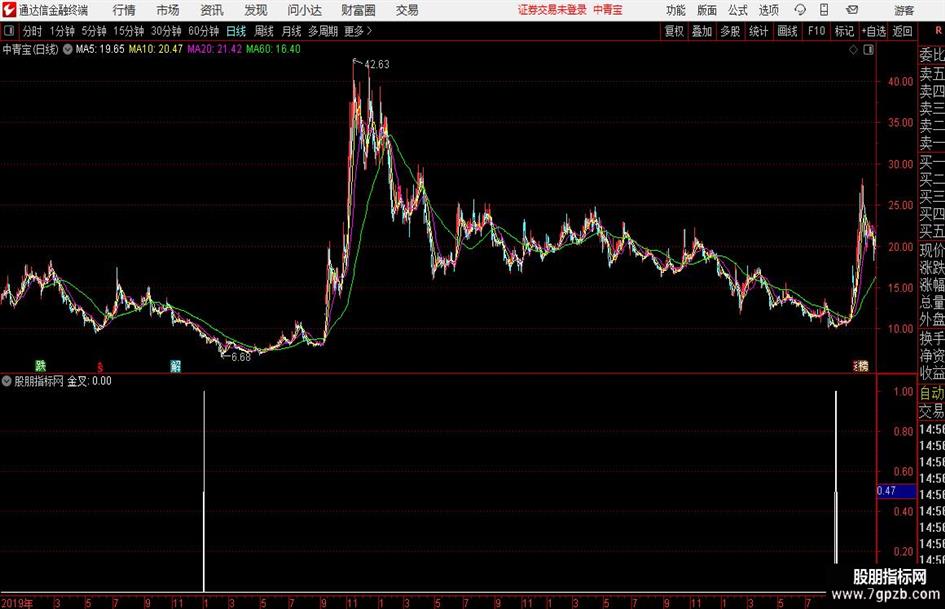This screenshot has width=945, height=609.
Task: Click the marker icon at chart's bottom right
Action: click(862, 366)
